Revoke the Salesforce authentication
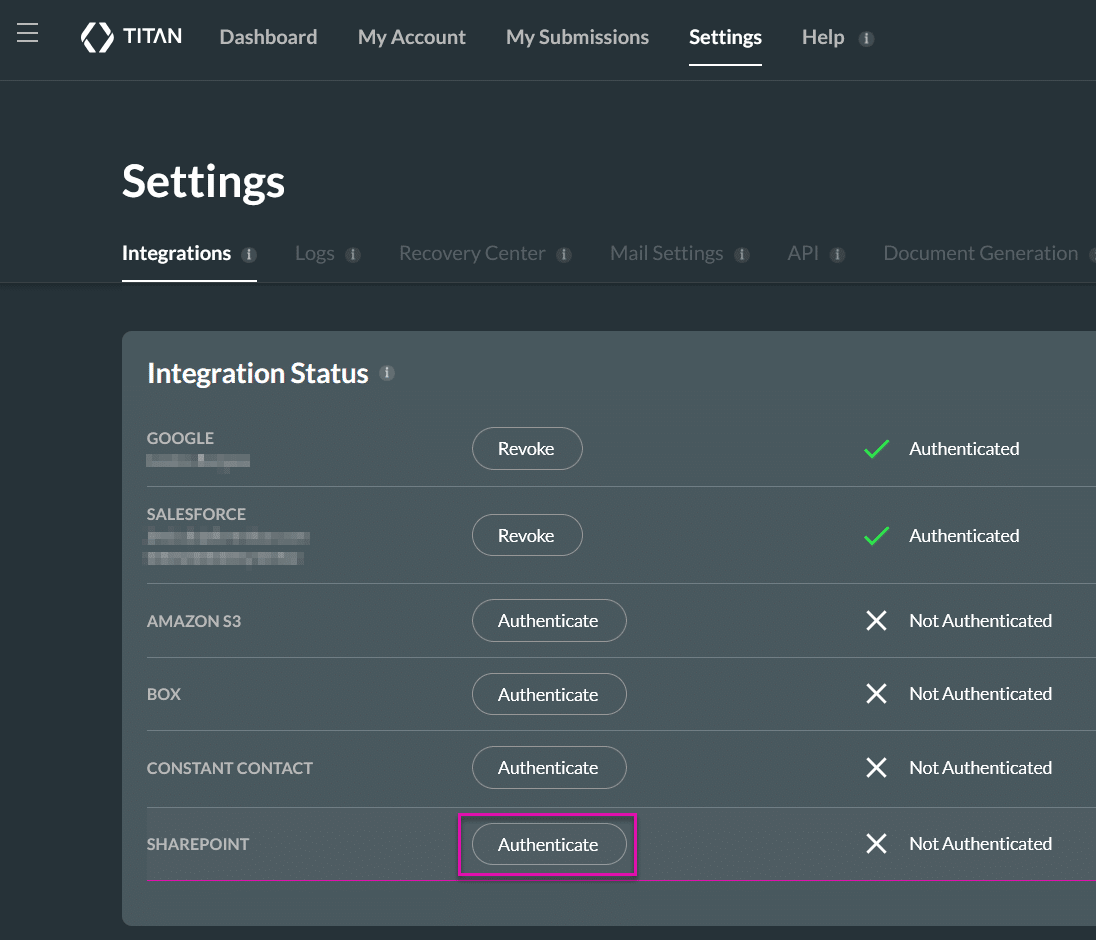The image size is (1096, 940). click(x=527, y=535)
